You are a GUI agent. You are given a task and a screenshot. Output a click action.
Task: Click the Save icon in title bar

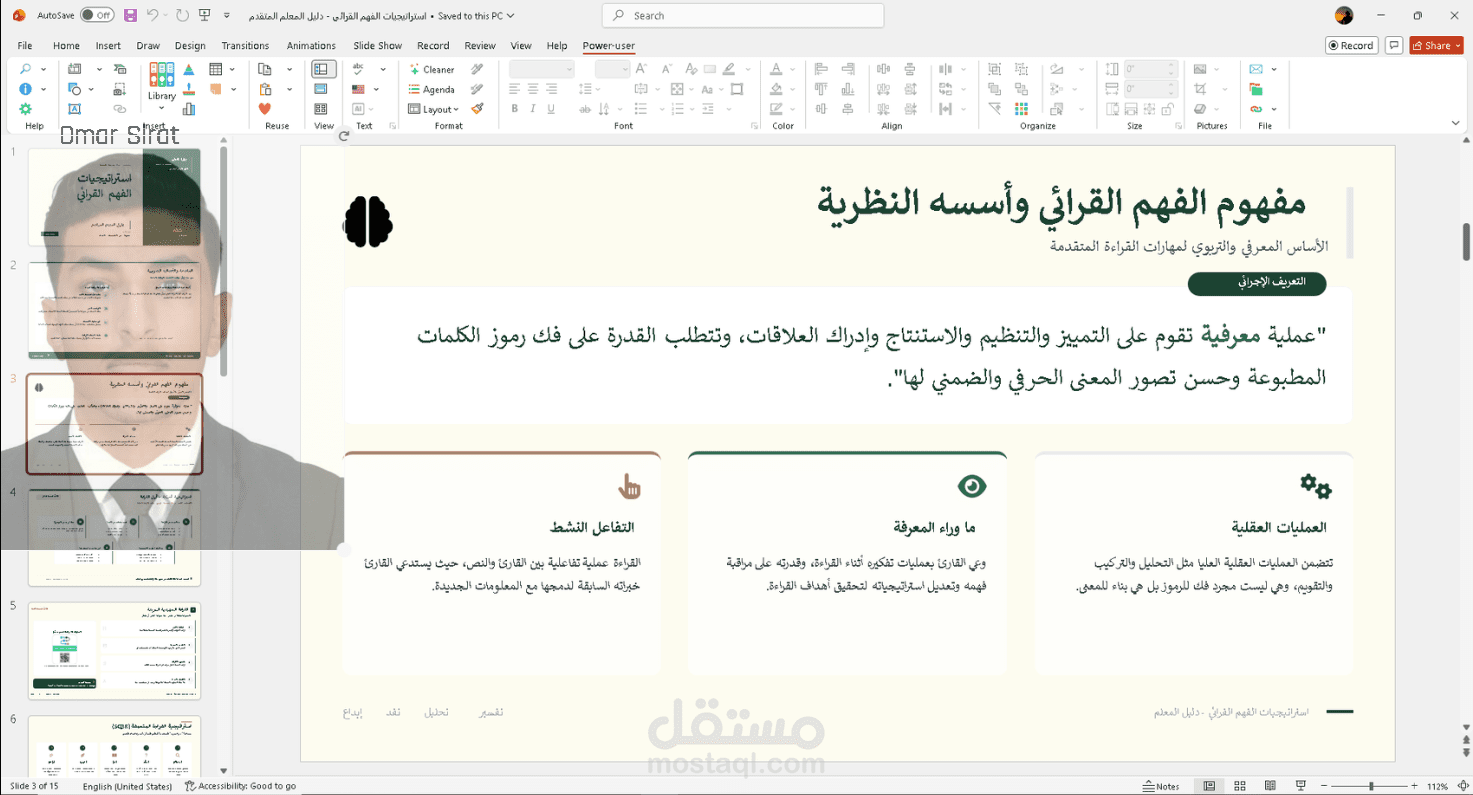pyautogui.click(x=130, y=16)
